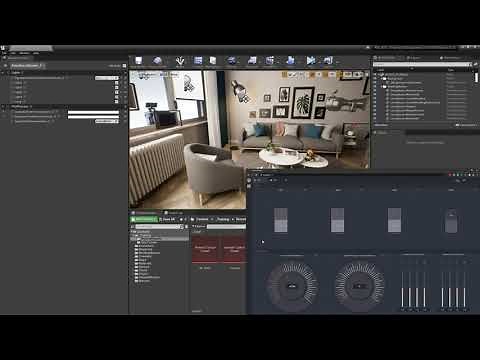Click the Build toolbar icon
The height and width of the screenshot is (360, 480).
click(x=290, y=61)
